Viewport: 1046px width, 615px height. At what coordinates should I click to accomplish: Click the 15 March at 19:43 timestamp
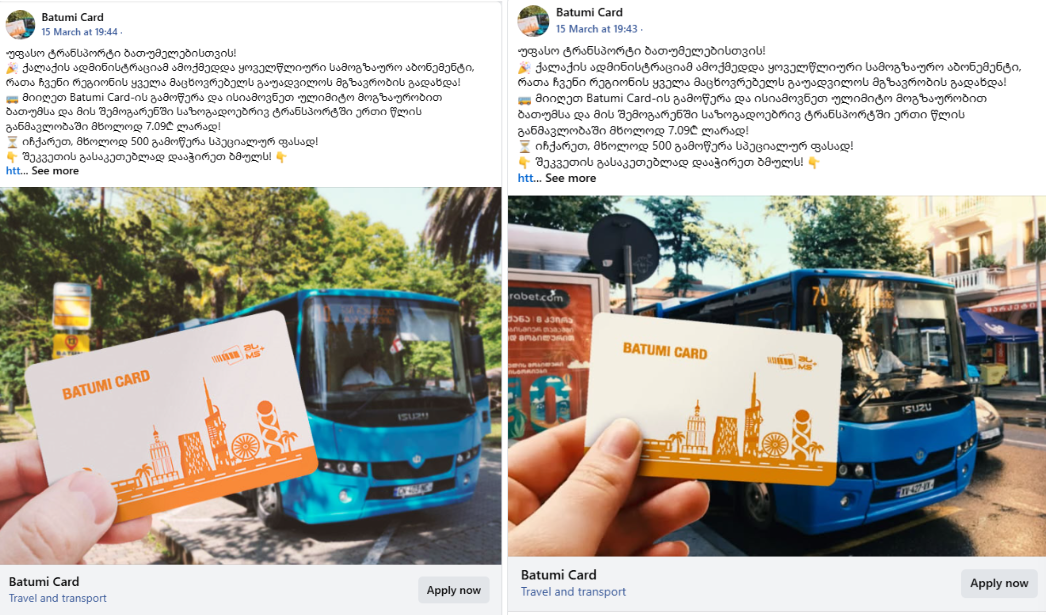pyautogui.click(x=596, y=29)
